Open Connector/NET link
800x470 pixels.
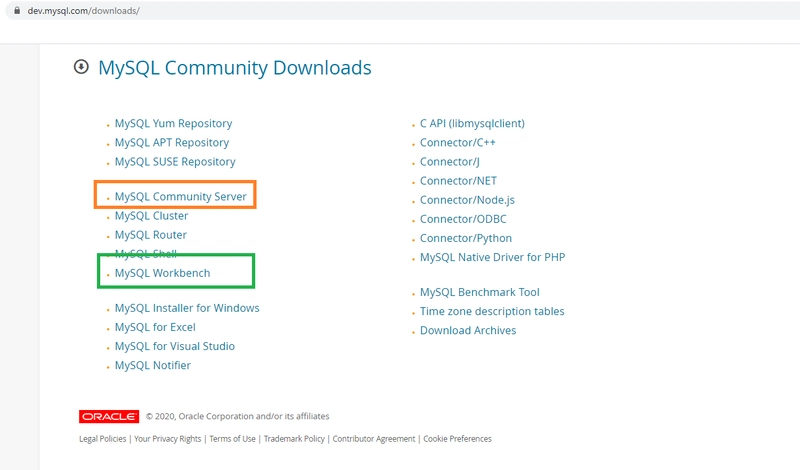point(458,181)
